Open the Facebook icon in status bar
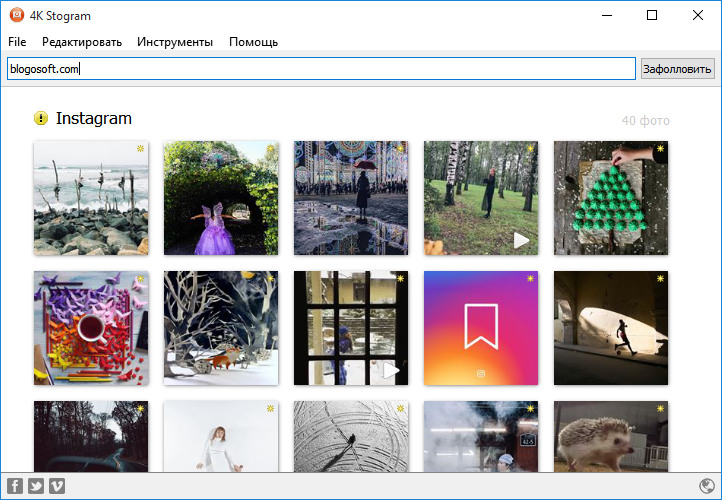Image resolution: width=722 pixels, height=500 pixels. (15, 486)
